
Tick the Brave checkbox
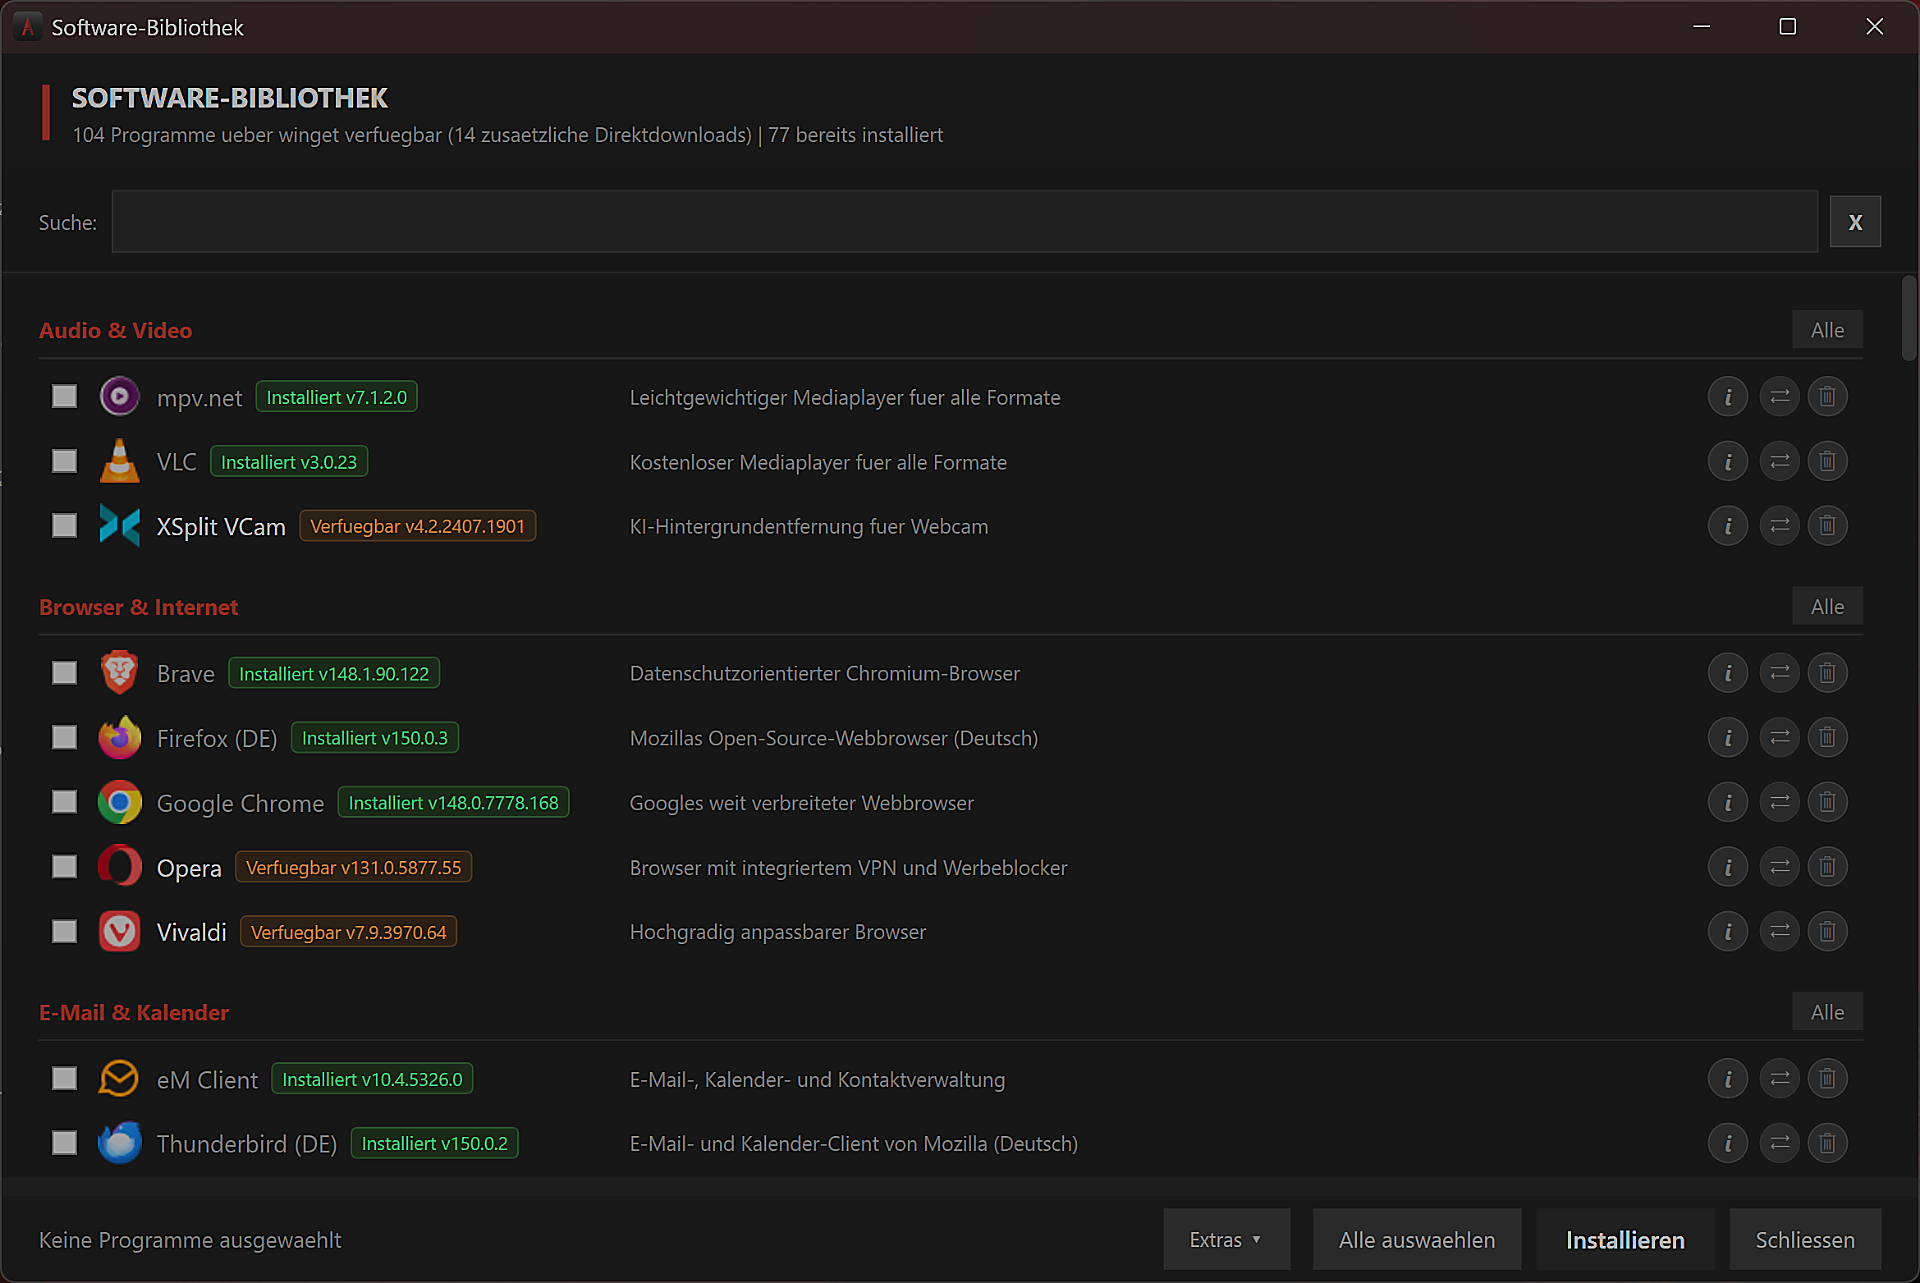tap(64, 673)
